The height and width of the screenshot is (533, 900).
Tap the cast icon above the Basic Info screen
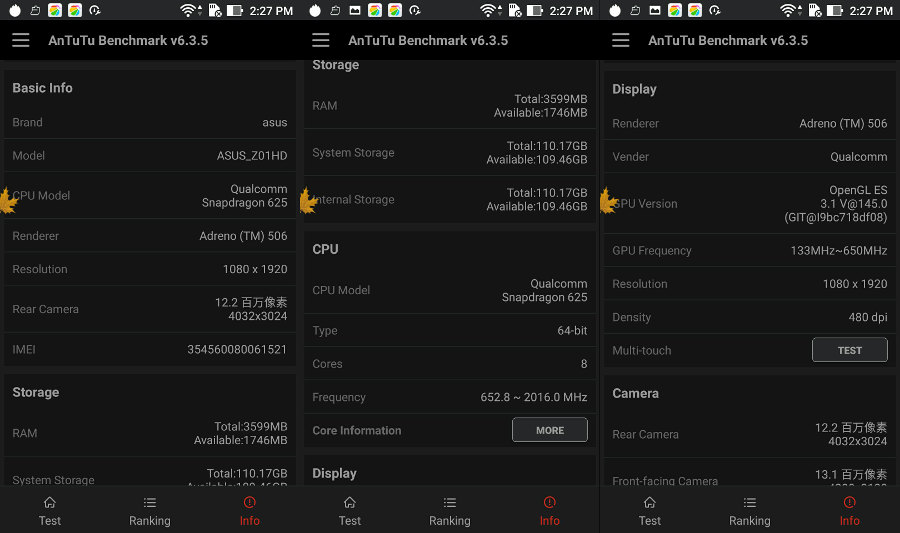tap(35, 10)
